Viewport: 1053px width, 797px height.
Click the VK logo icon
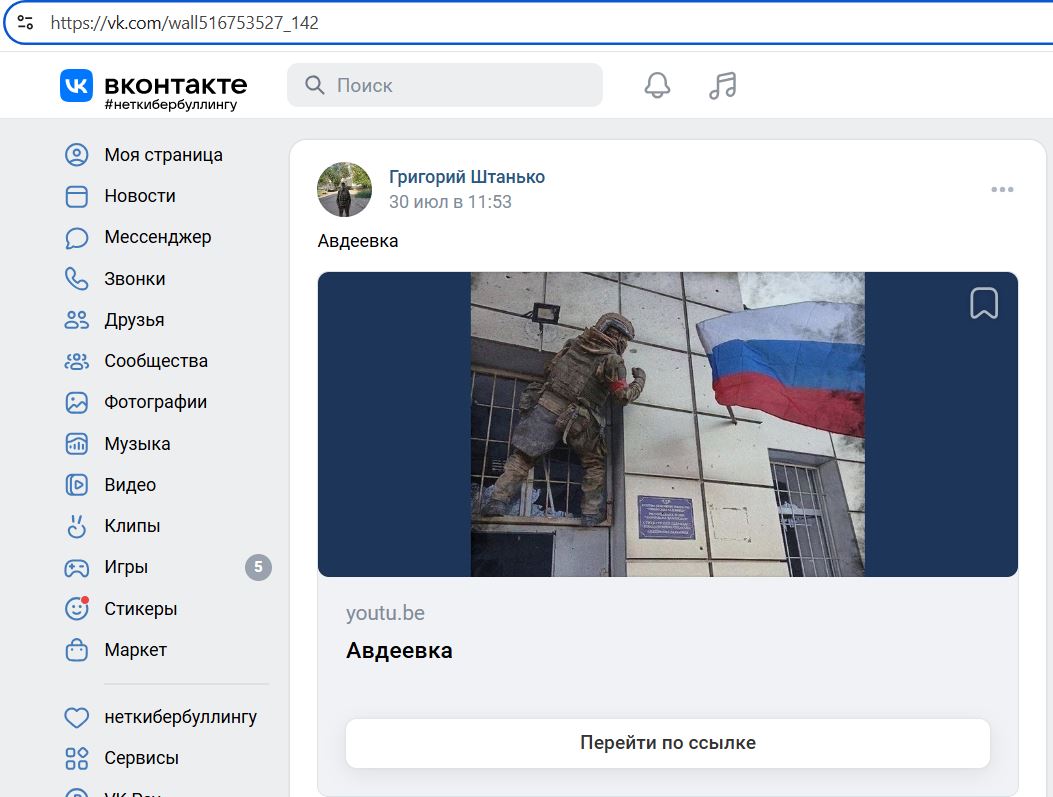click(x=77, y=85)
